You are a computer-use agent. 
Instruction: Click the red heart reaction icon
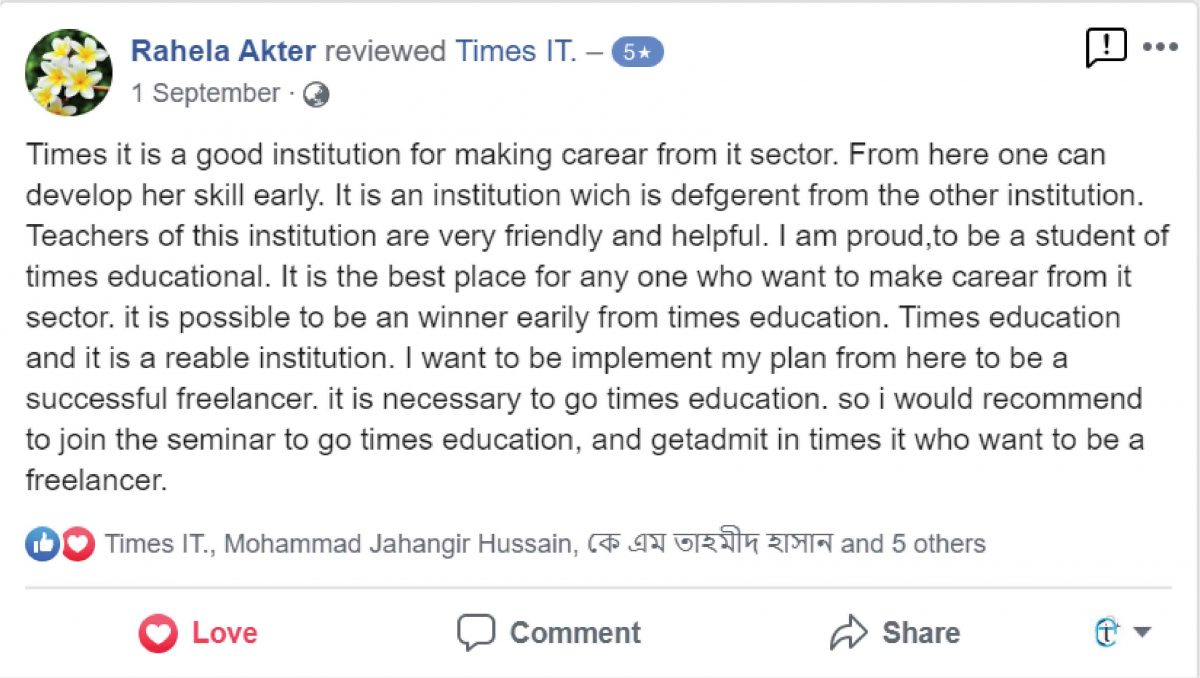tap(78, 544)
